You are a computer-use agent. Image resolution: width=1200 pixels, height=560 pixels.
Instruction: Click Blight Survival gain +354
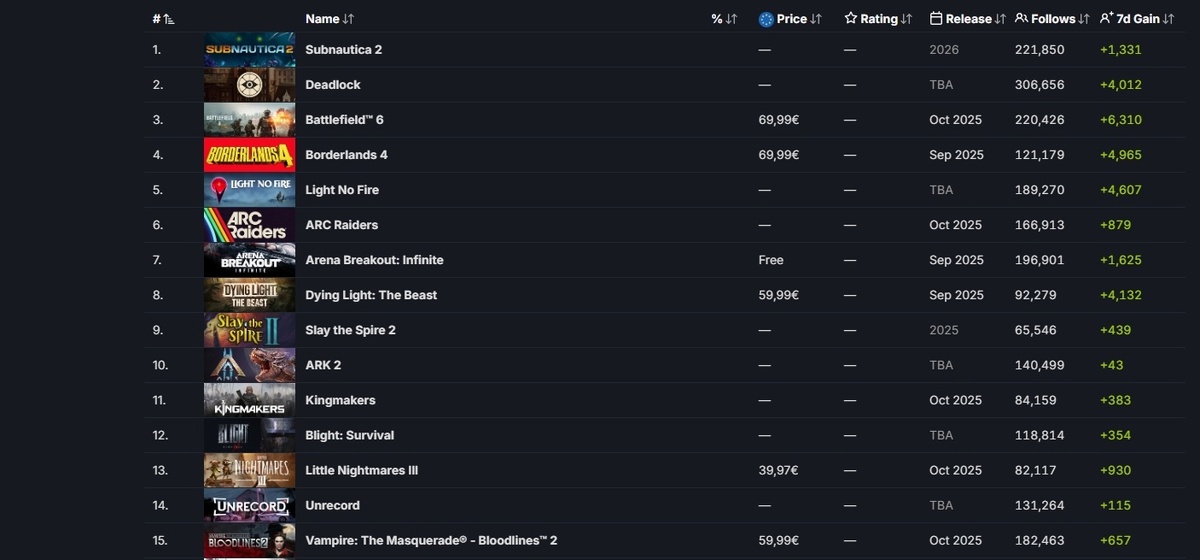(1115, 435)
